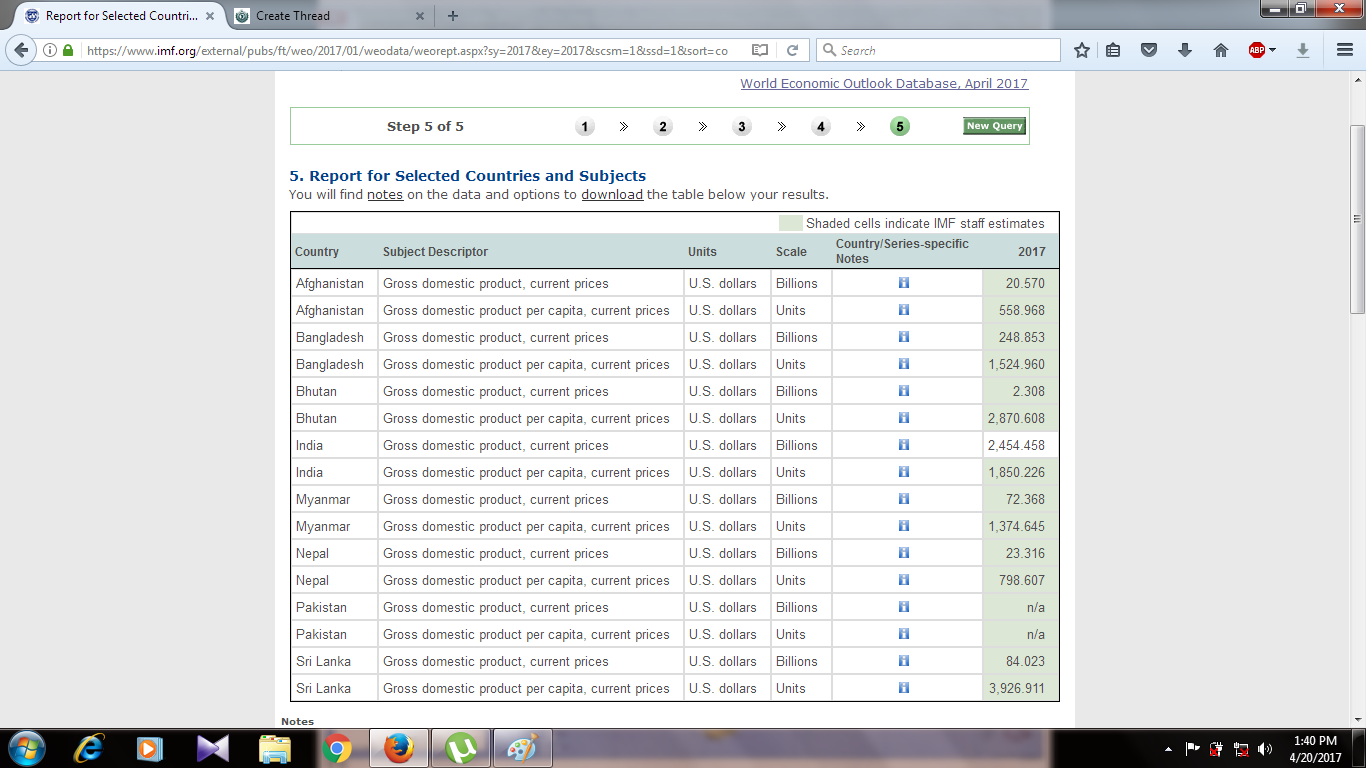Screen dimensions: 1366x768
Task: Select Myanmar's GDP value 72.368
Action: click(x=1025, y=499)
